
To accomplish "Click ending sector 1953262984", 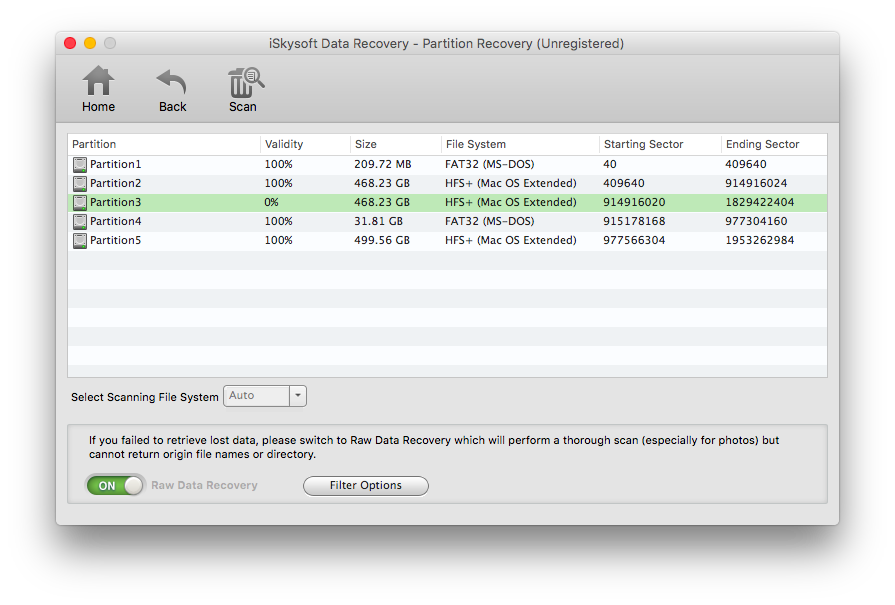I will click(x=760, y=240).
